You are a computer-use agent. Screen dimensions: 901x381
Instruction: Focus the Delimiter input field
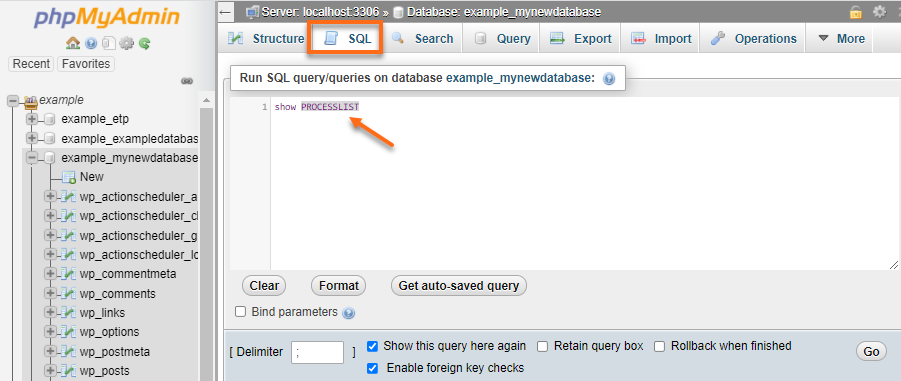pos(317,352)
